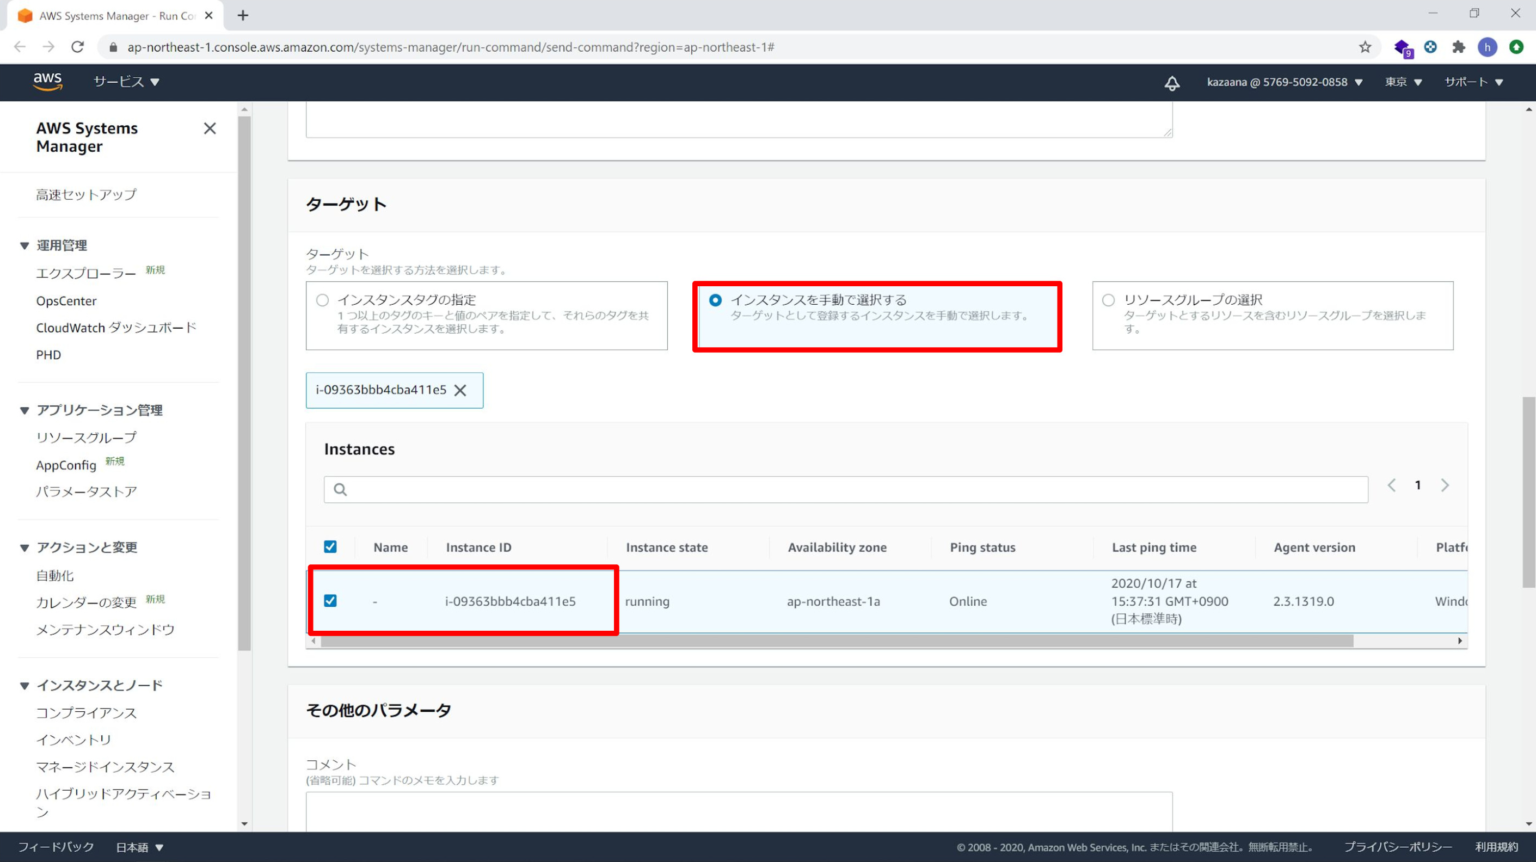Open notifications via the bell icon
The width and height of the screenshot is (1536, 862).
pyautogui.click(x=1171, y=82)
